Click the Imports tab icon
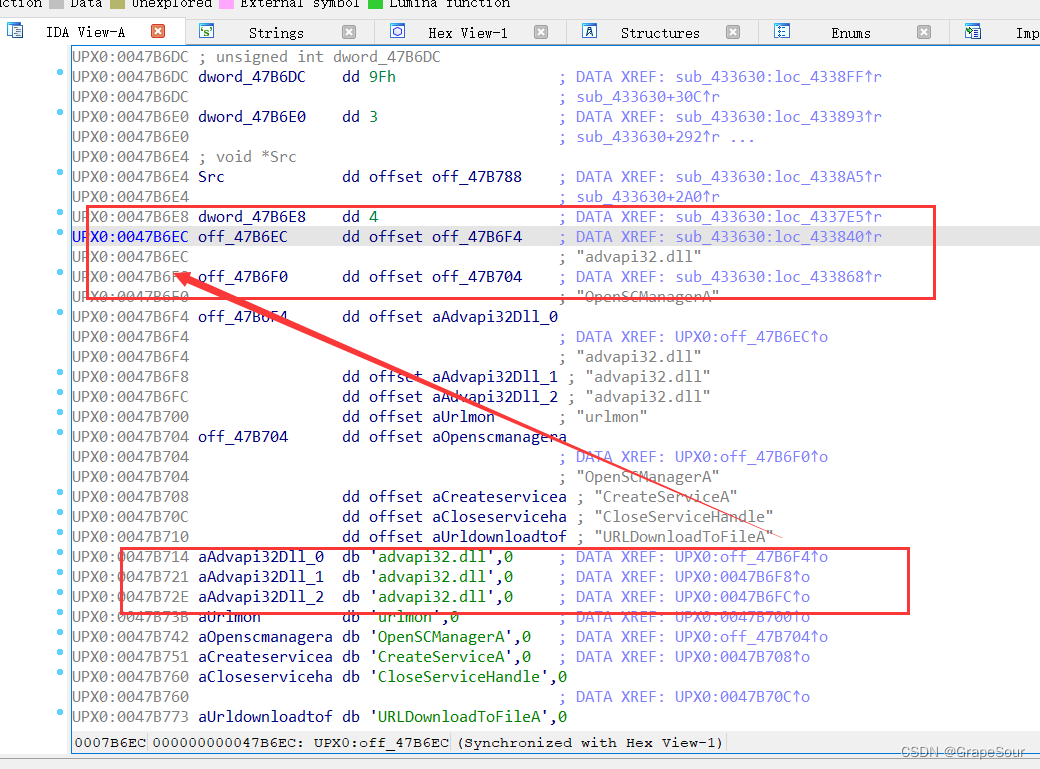Viewport: 1040px width, 769px height. coord(973,31)
